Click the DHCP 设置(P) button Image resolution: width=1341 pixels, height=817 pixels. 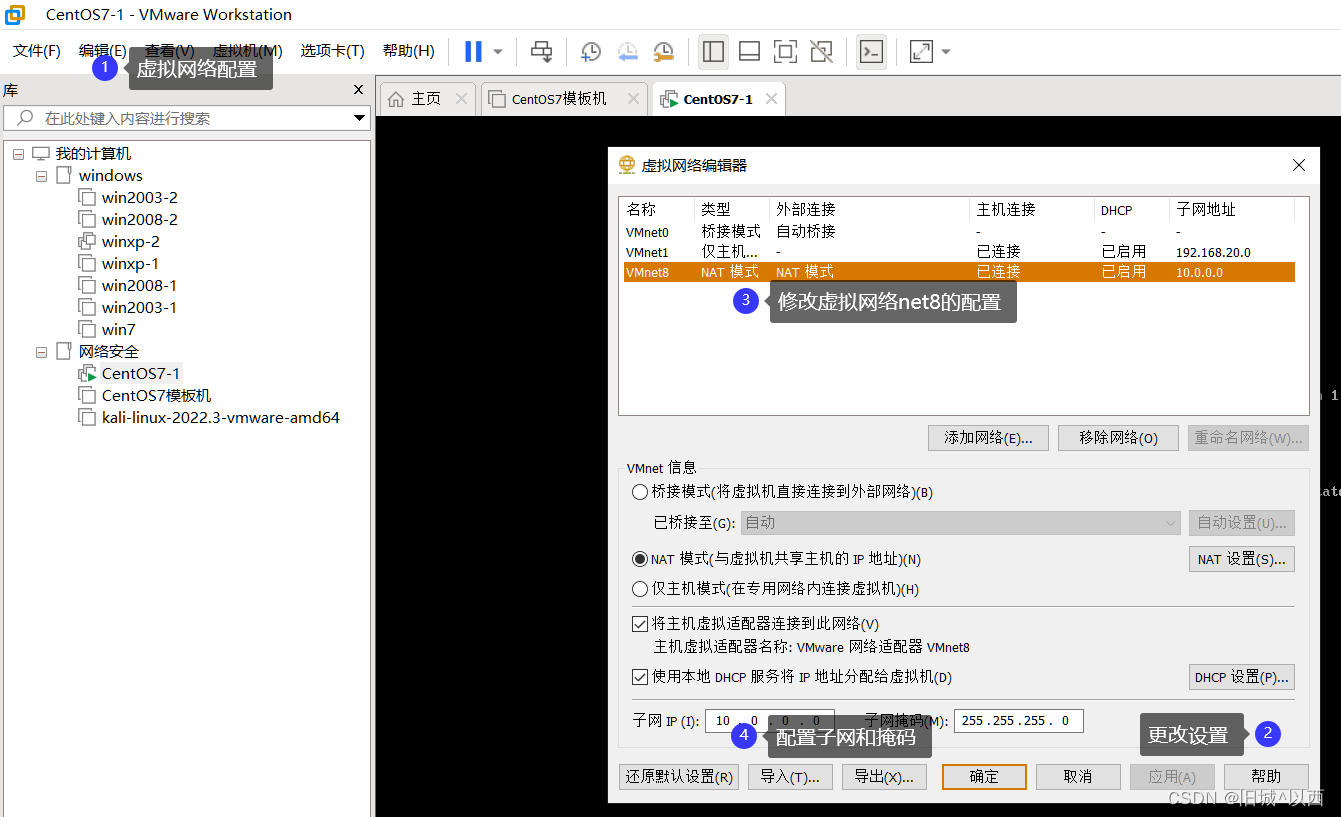click(1241, 676)
